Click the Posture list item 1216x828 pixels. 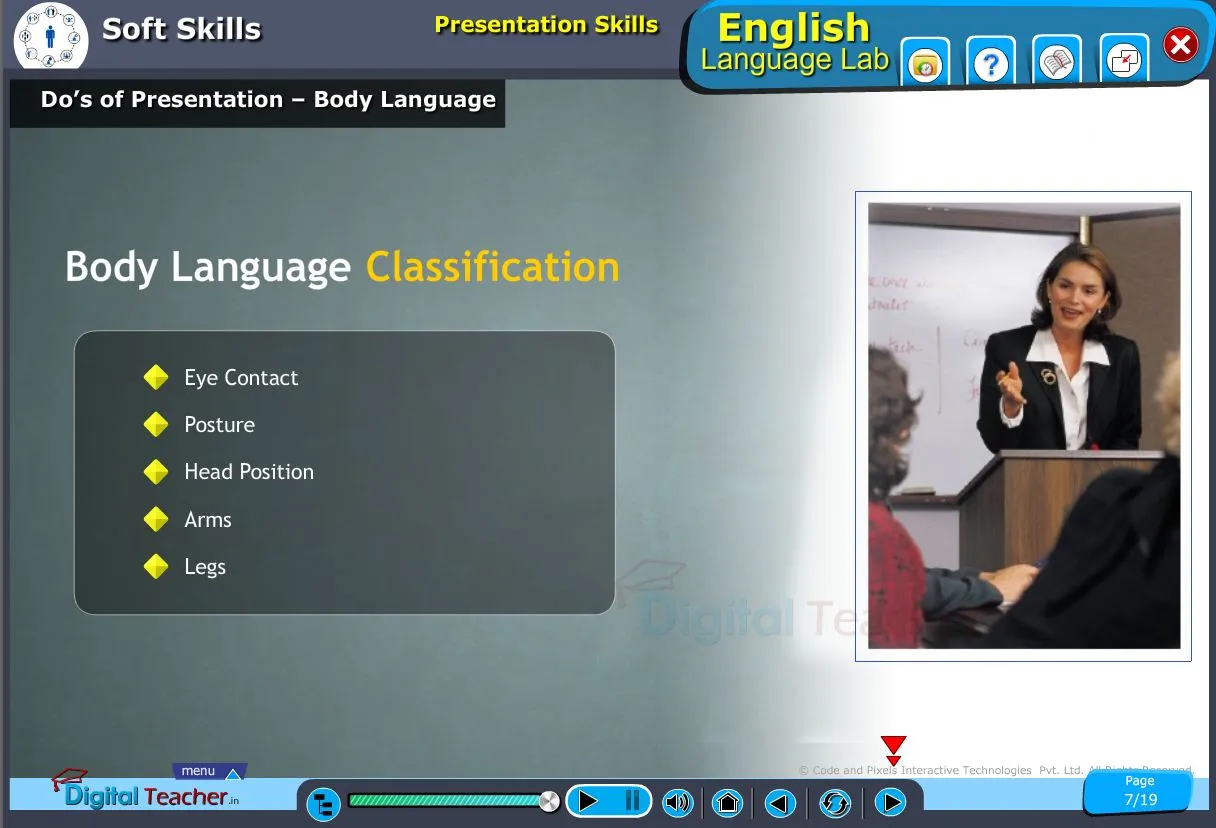pyautogui.click(x=219, y=425)
